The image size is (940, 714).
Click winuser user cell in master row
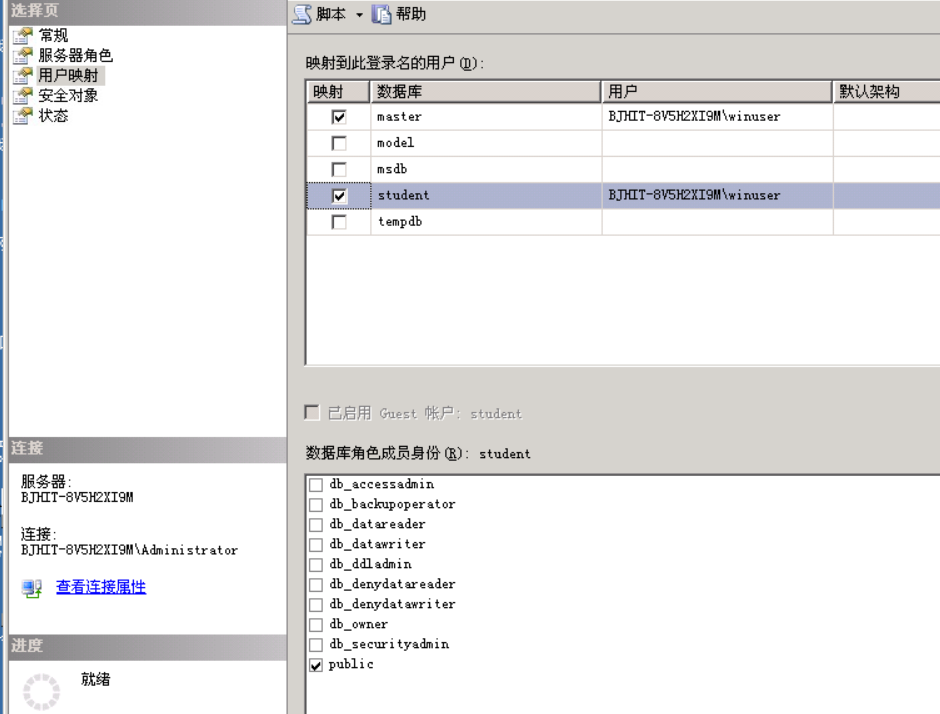tap(718, 117)
